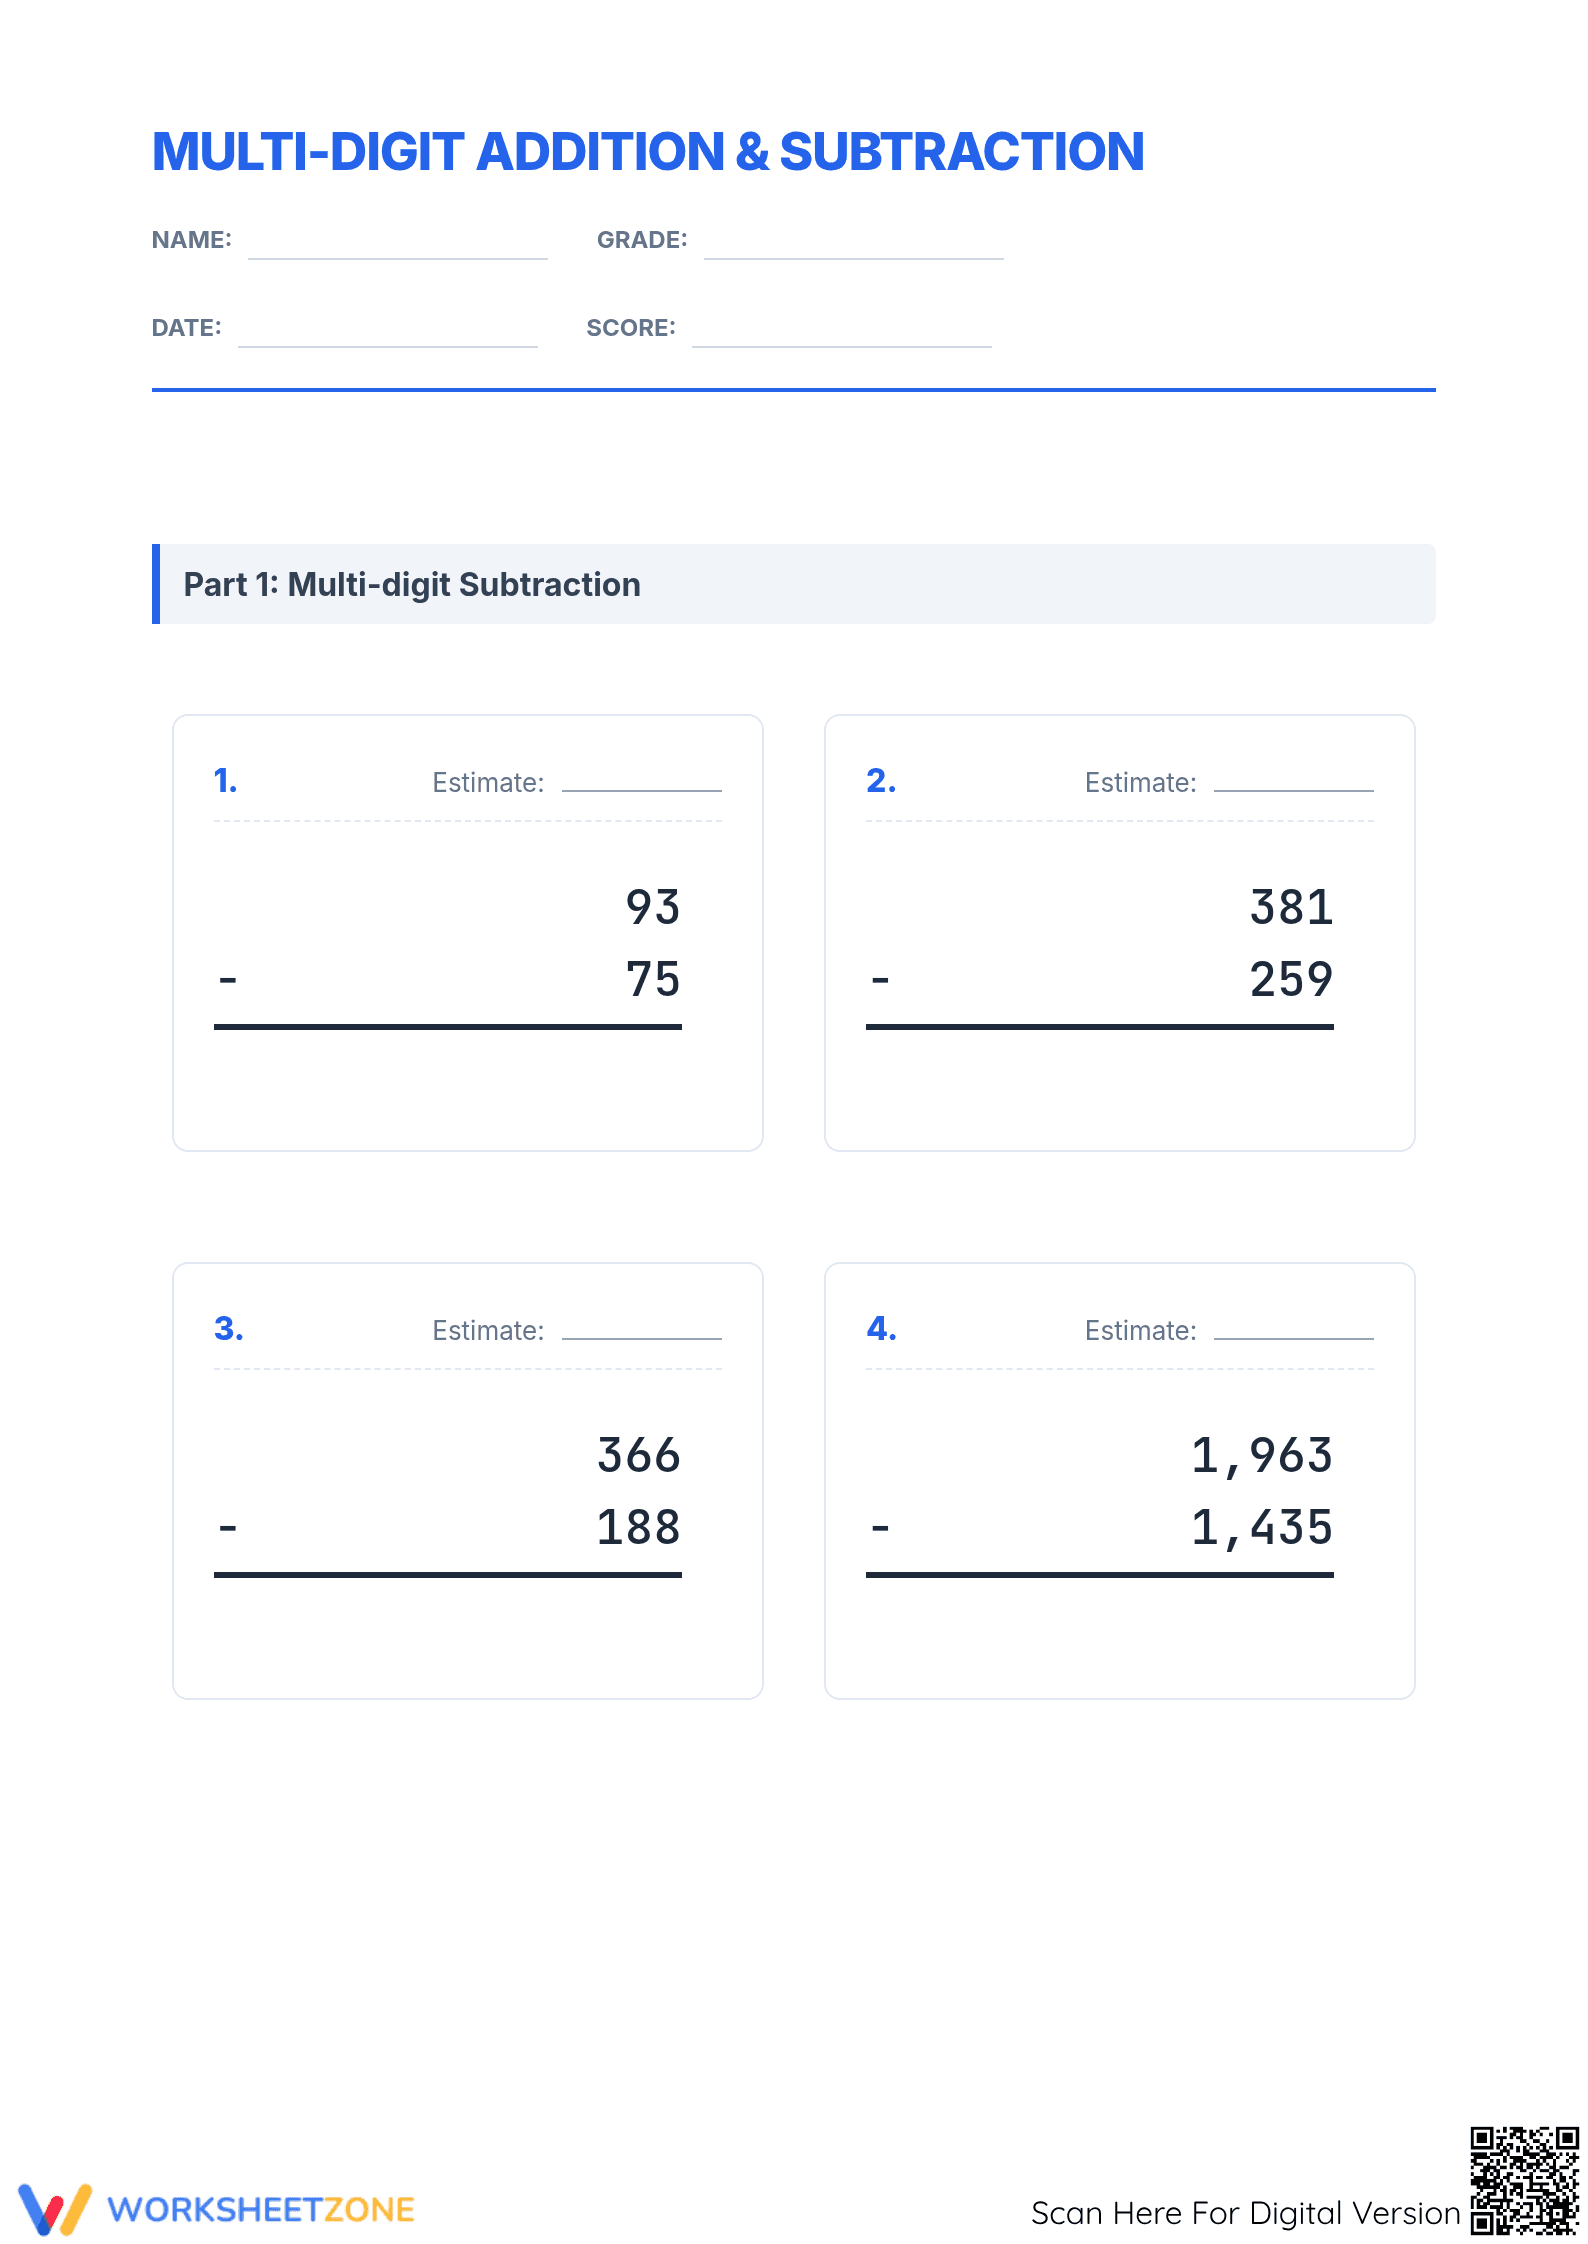Image resolution: width=1588 pixels, height=2244 pixels.
Task: Click the Scan Here For Digital Version text
Action: [x=1245, y=2213]
